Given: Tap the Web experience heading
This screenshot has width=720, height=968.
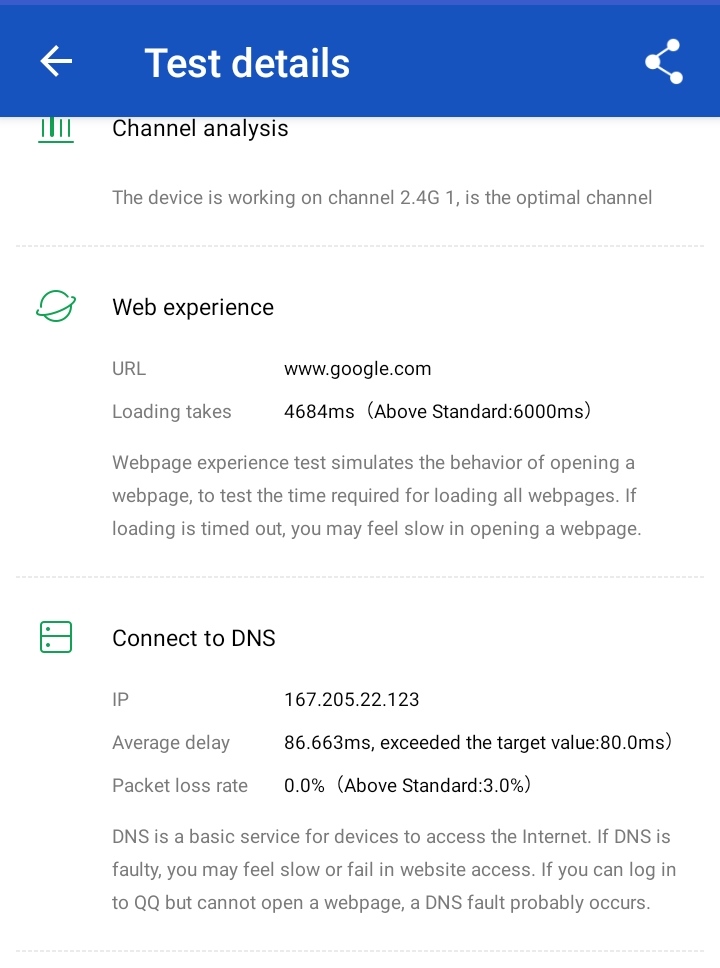Looking at the screenshot, I should [193, 307].
